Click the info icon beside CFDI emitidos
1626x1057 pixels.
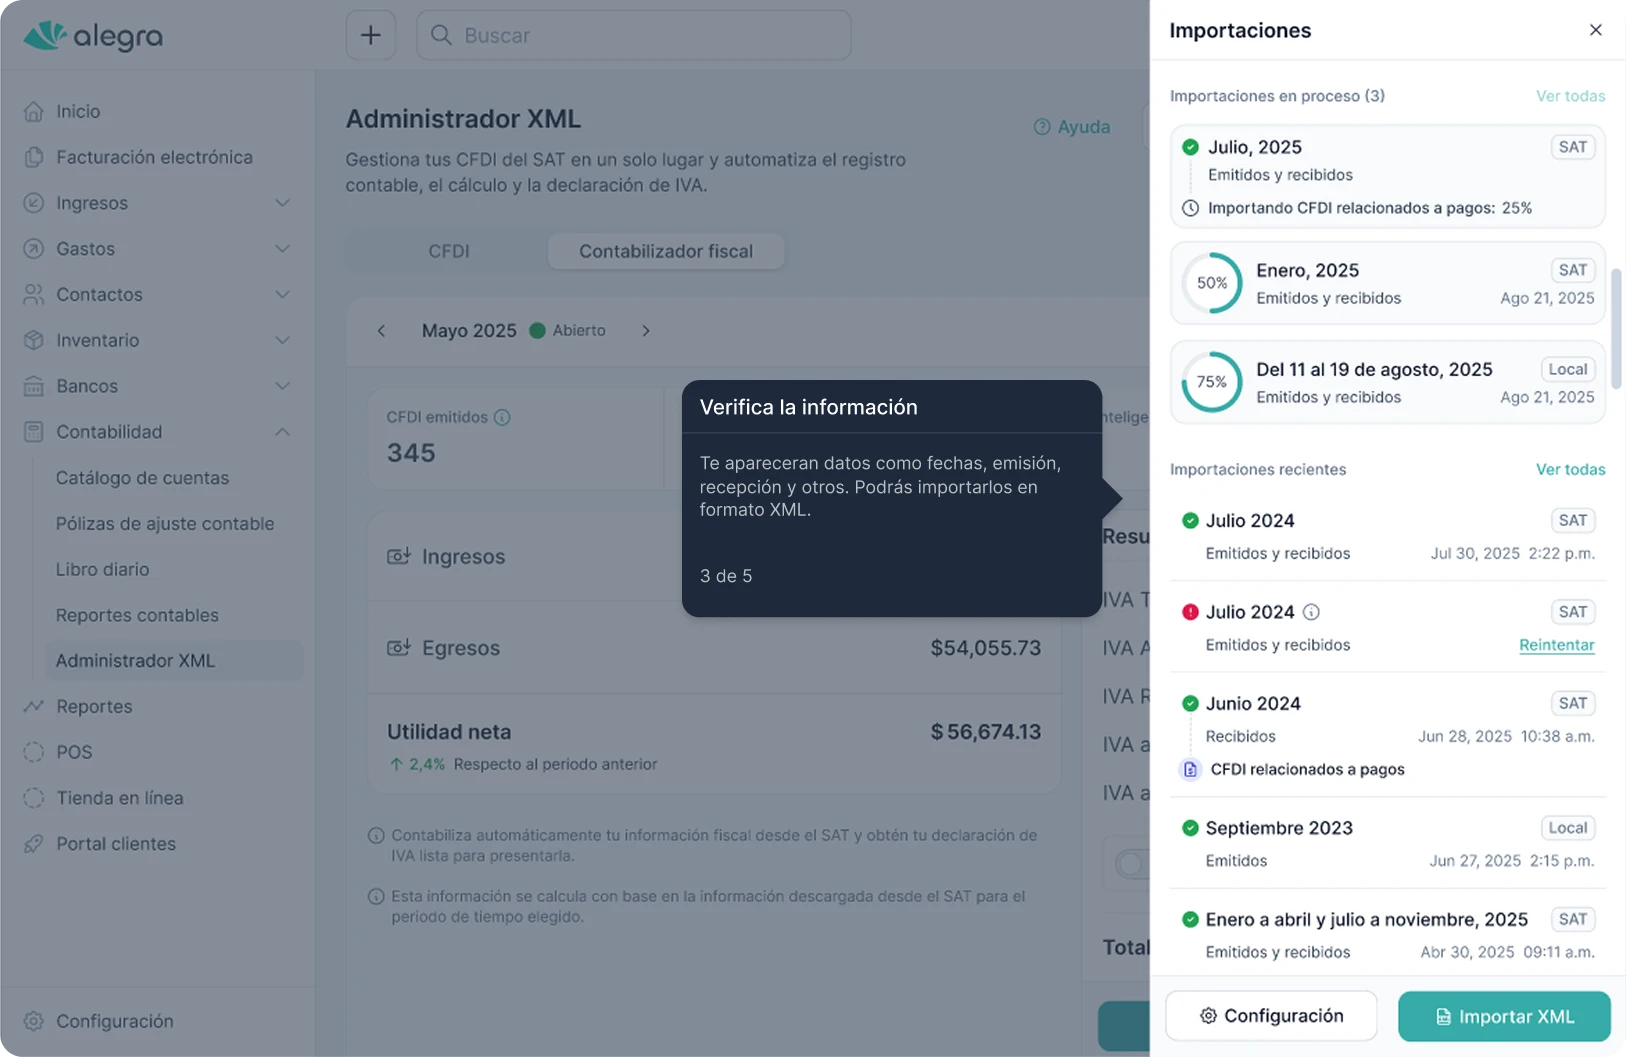(x=502, y=417)
